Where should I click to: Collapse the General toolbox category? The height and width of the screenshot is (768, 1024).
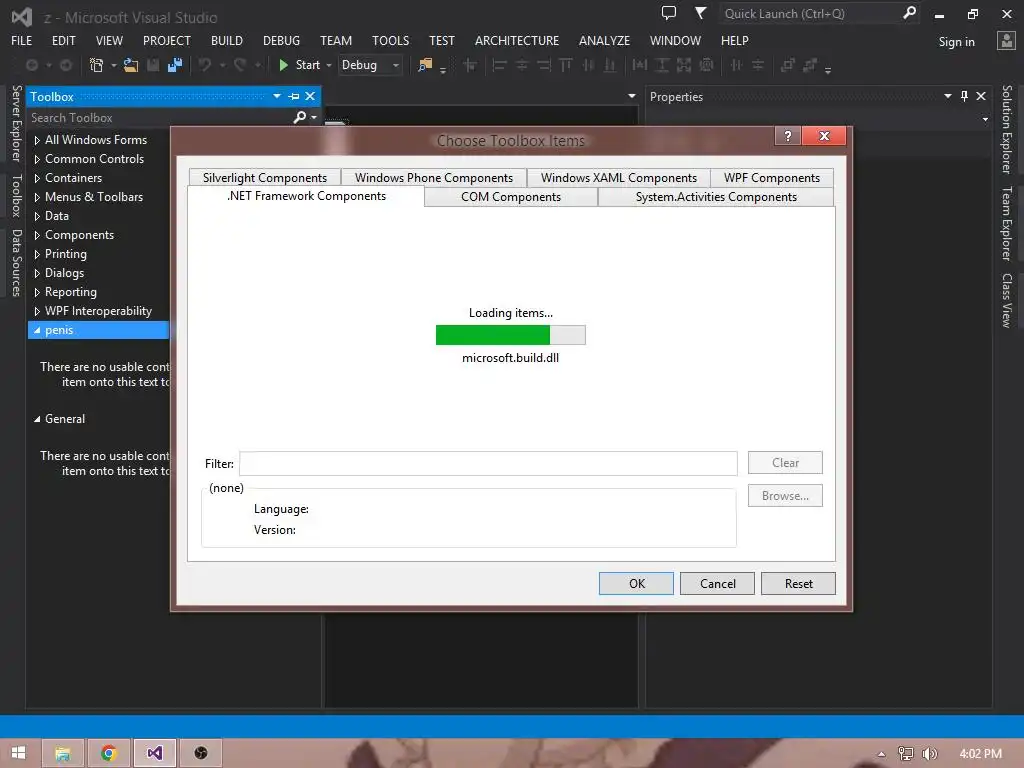[x=37, y=419]
